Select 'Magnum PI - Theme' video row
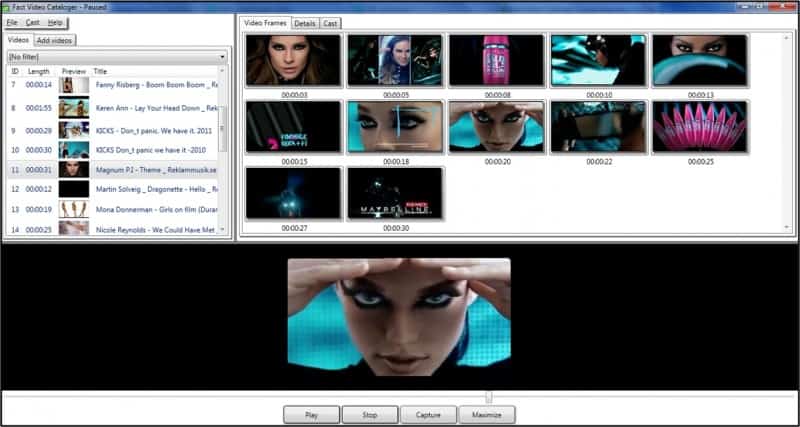Image resolution: width=800 pixels, height=427 pixels. pyautogui.click(x=112, y=169)
